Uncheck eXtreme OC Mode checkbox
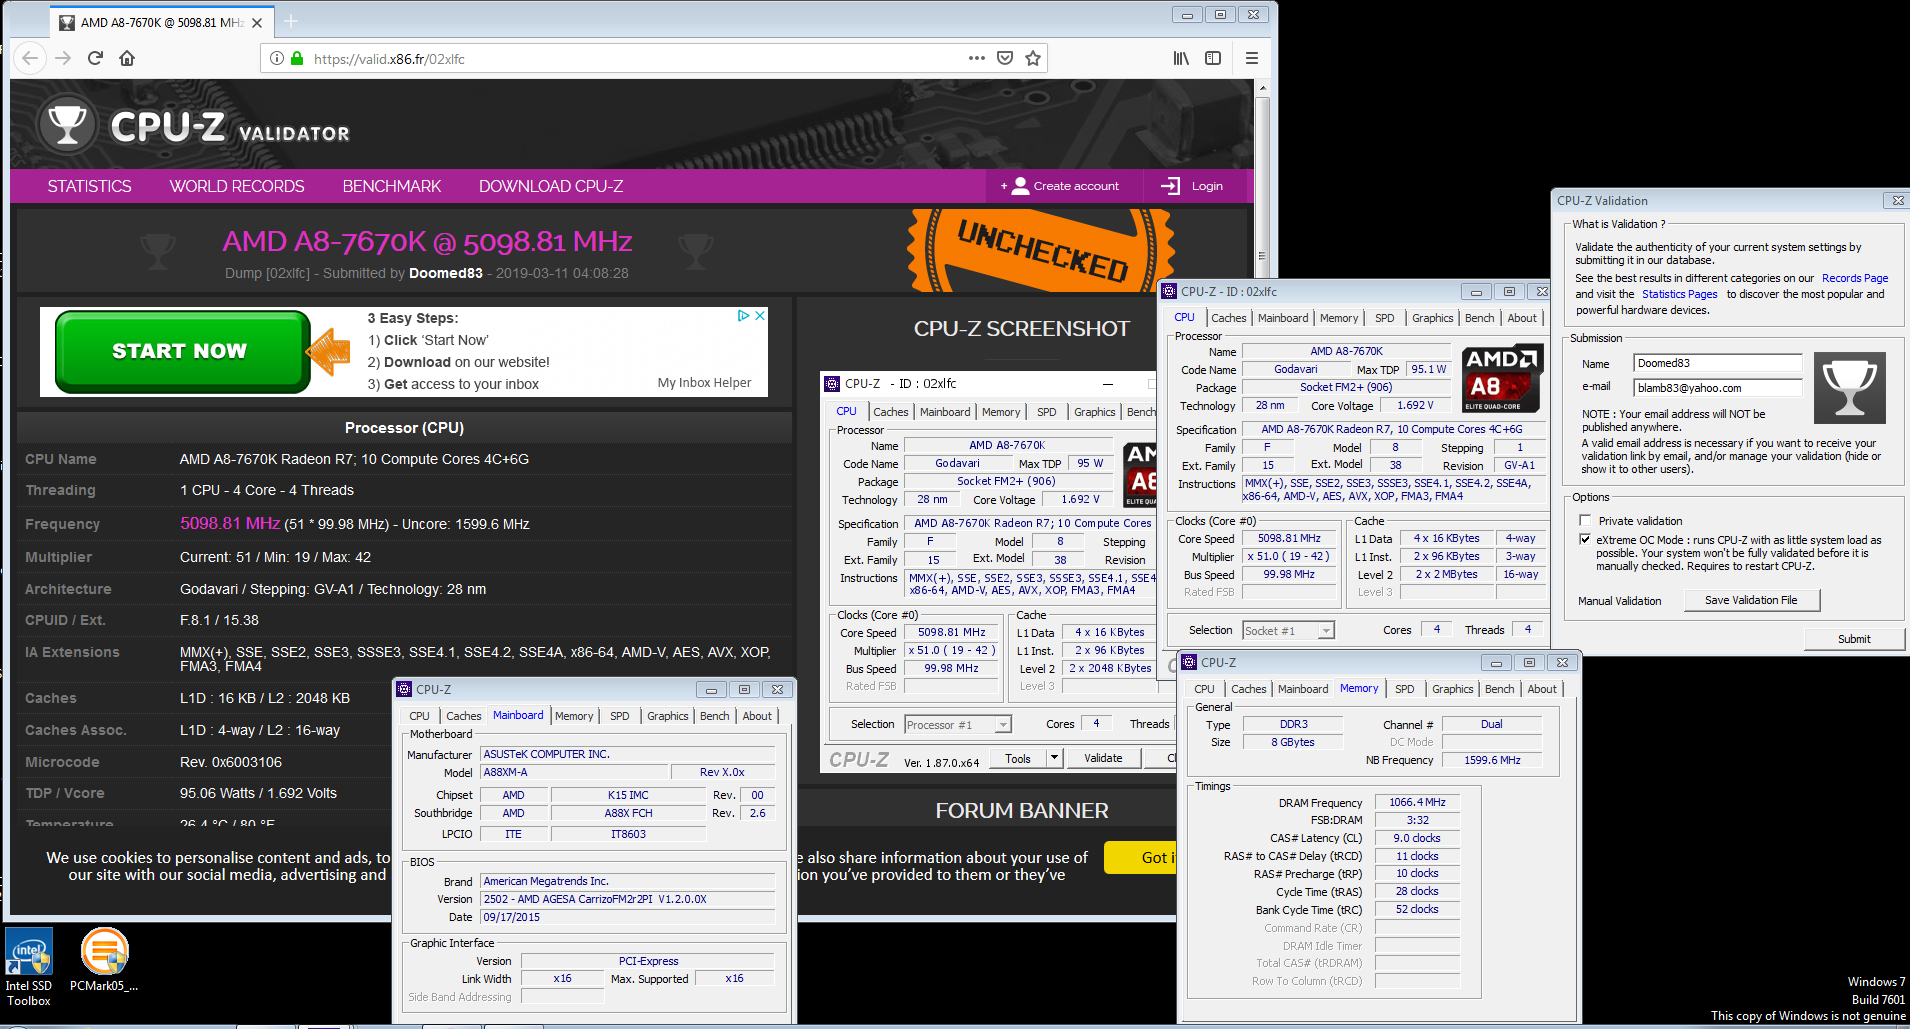The height and width of the screenshot is (1029, 1910). click(1585, 539)
